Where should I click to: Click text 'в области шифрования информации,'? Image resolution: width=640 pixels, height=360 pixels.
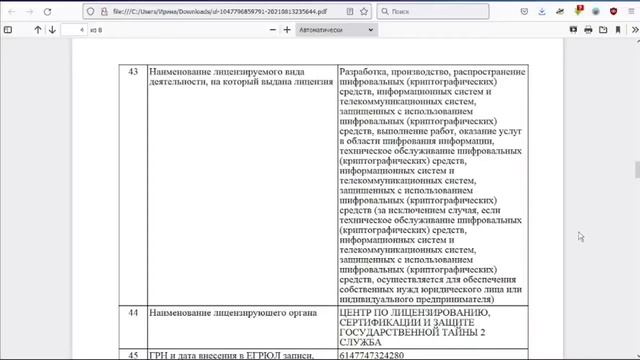click(x=417, y=141)
